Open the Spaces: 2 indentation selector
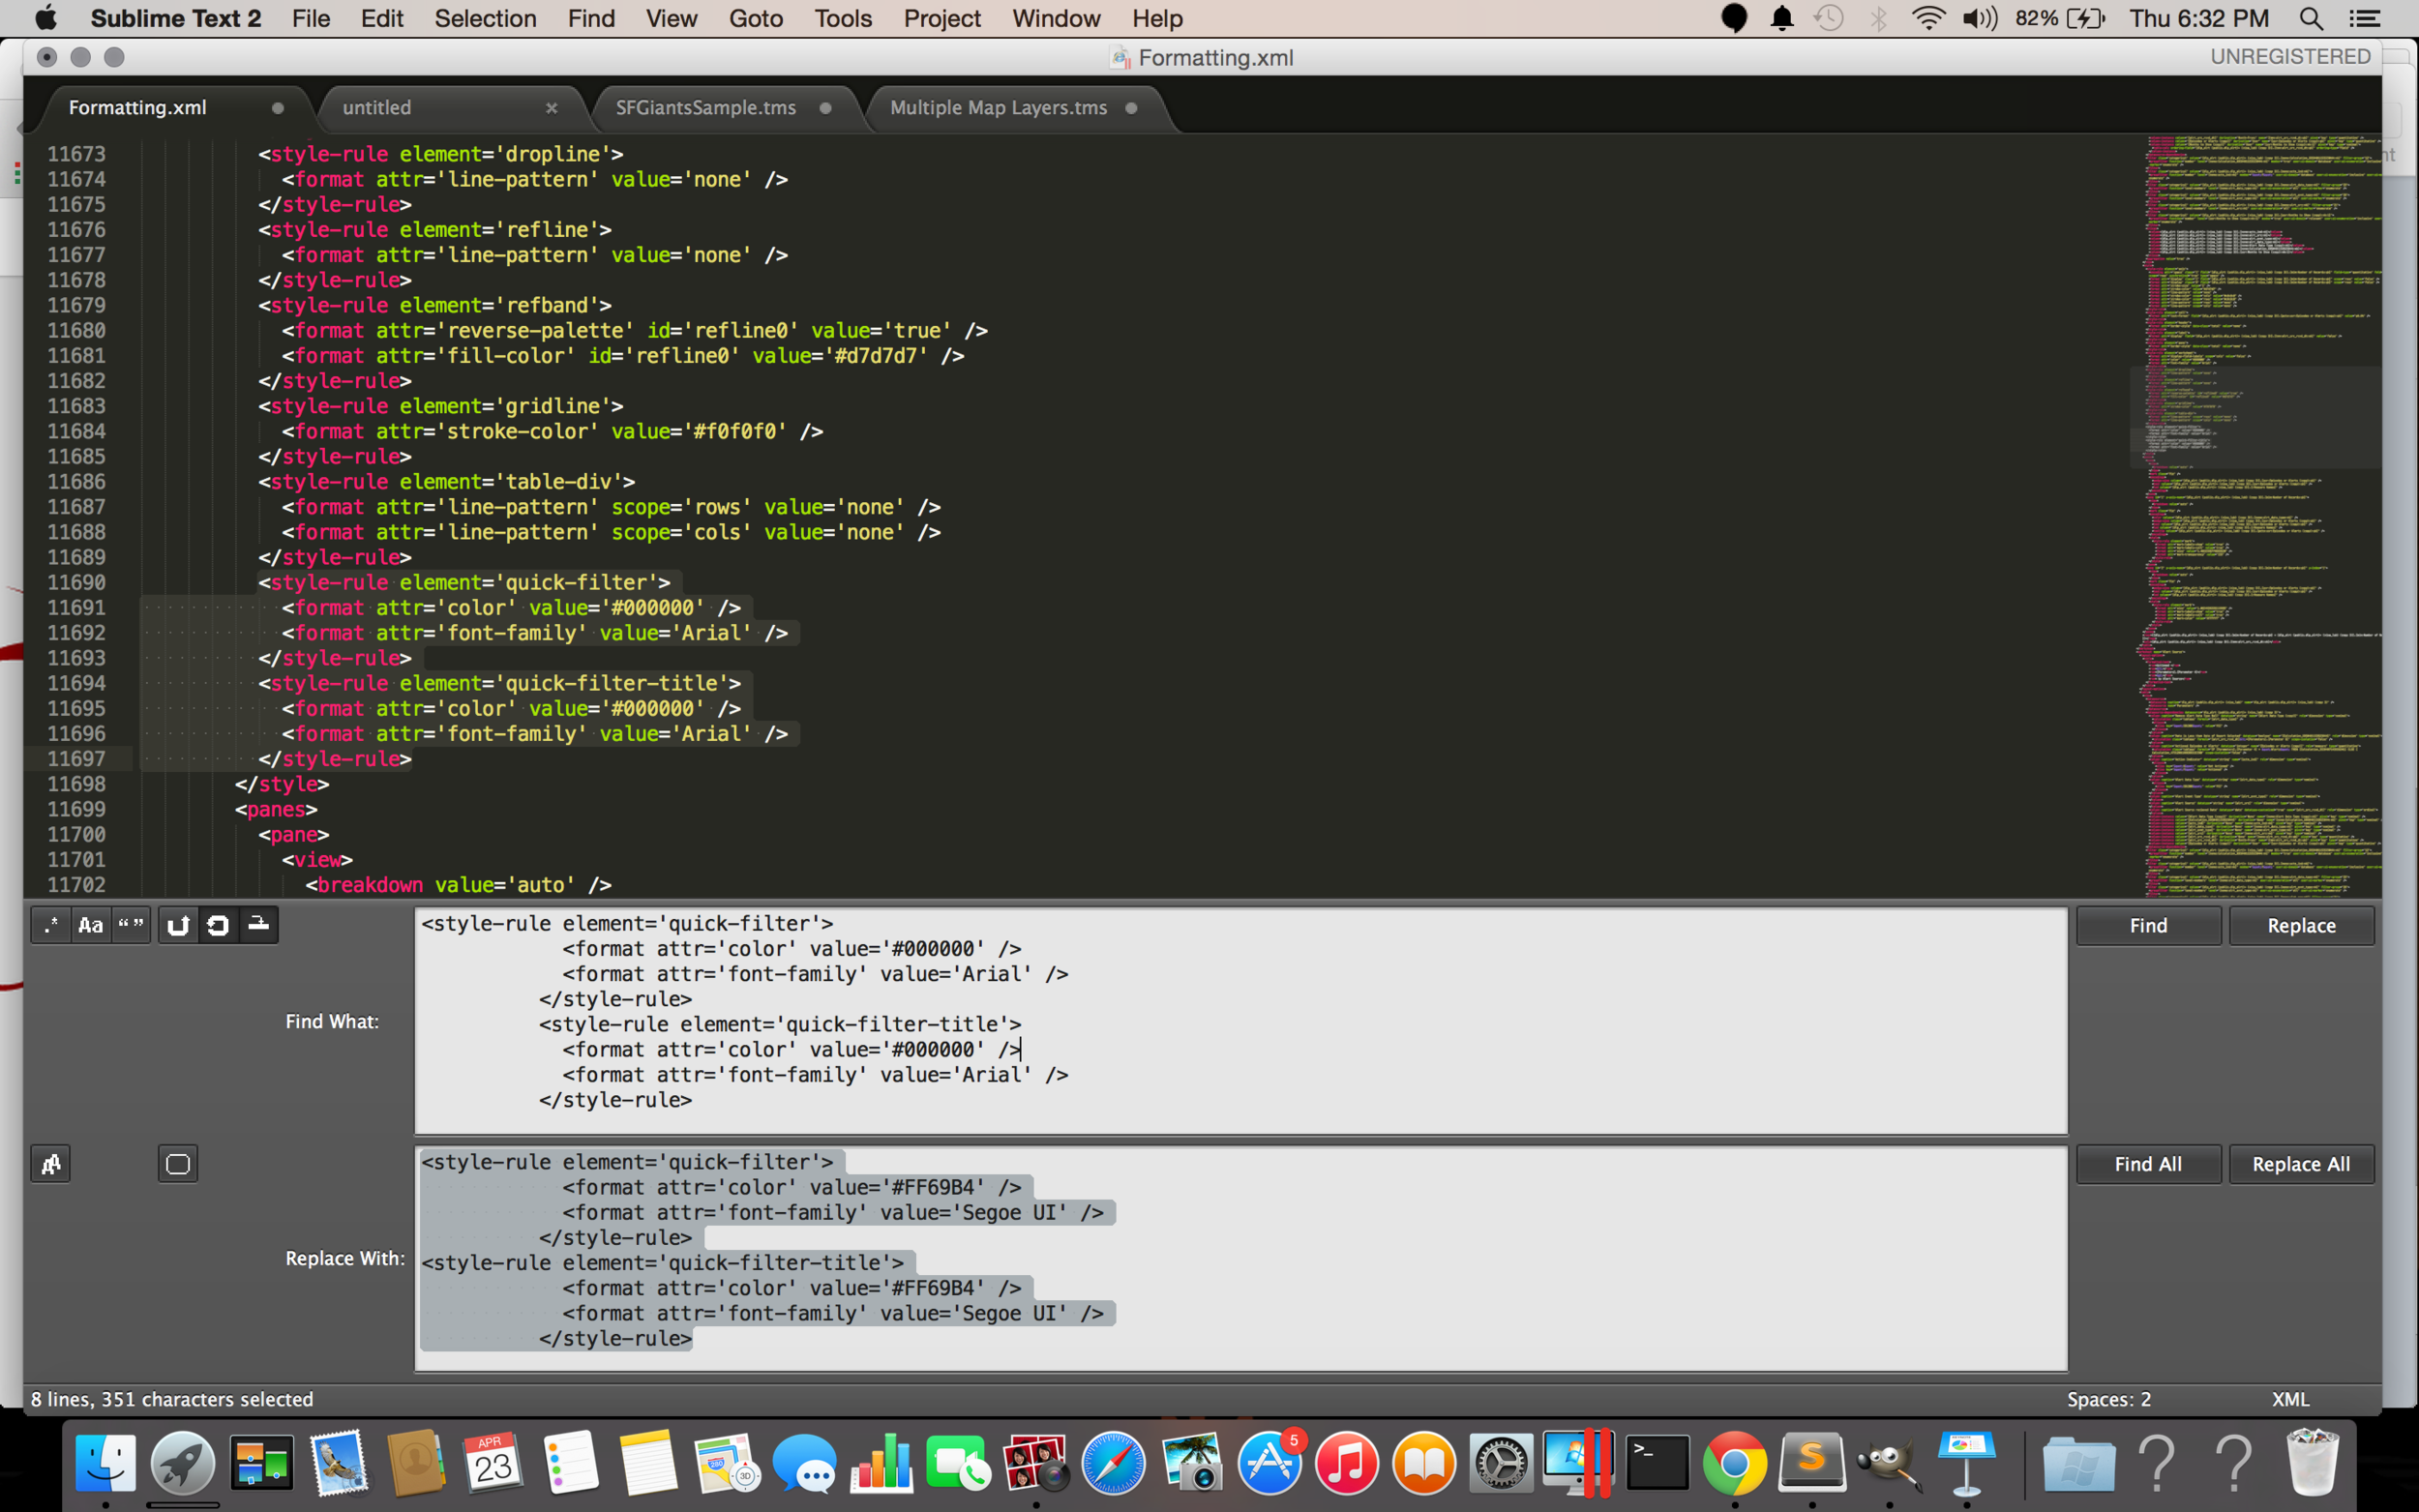Viewport: 2419px width, 1512px height. click(2109, 1399)
